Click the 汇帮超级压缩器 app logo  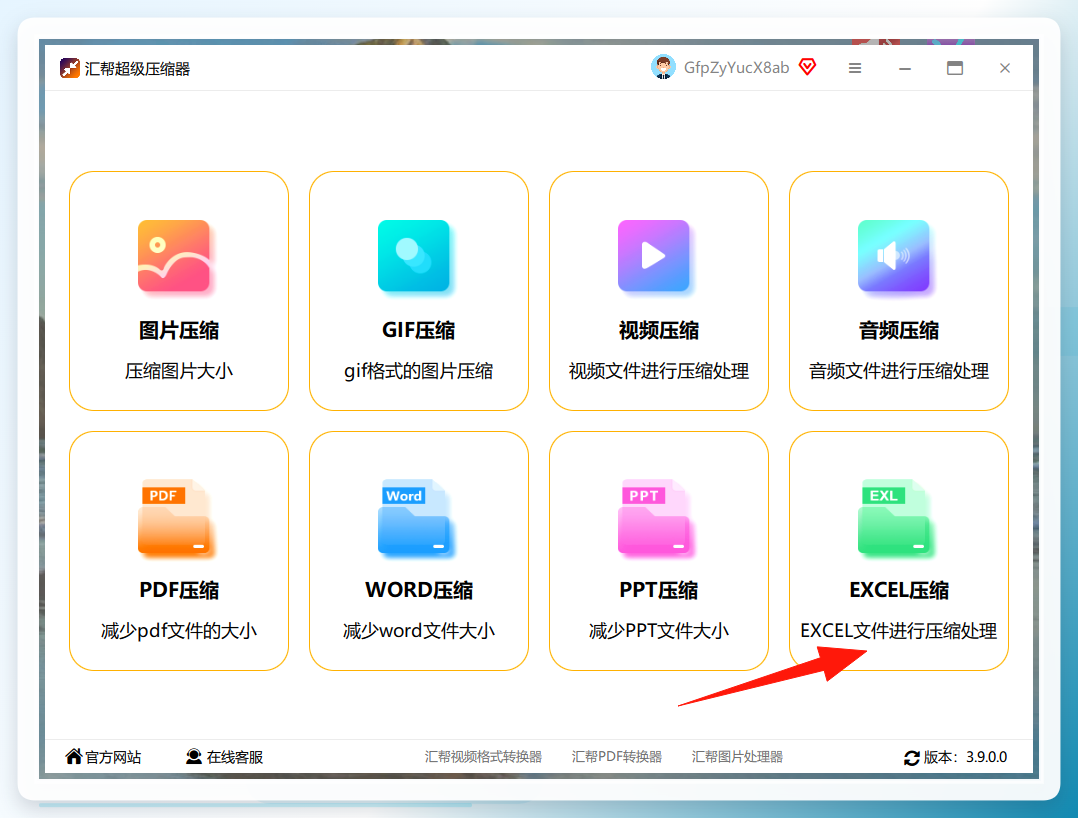click(69, 68)
